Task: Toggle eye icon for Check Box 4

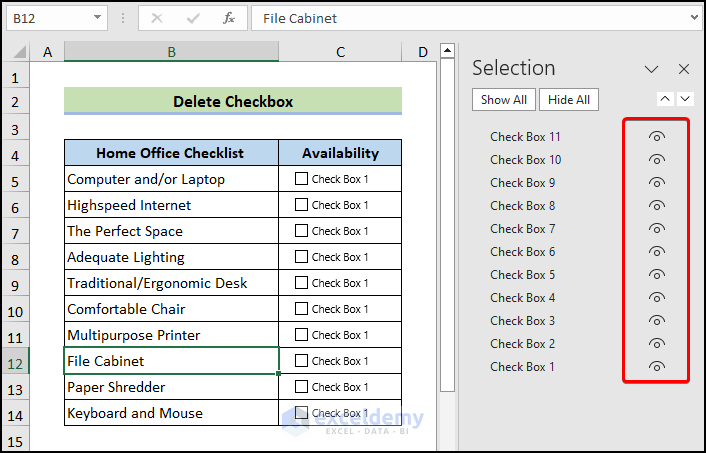Action: (657, 298)
